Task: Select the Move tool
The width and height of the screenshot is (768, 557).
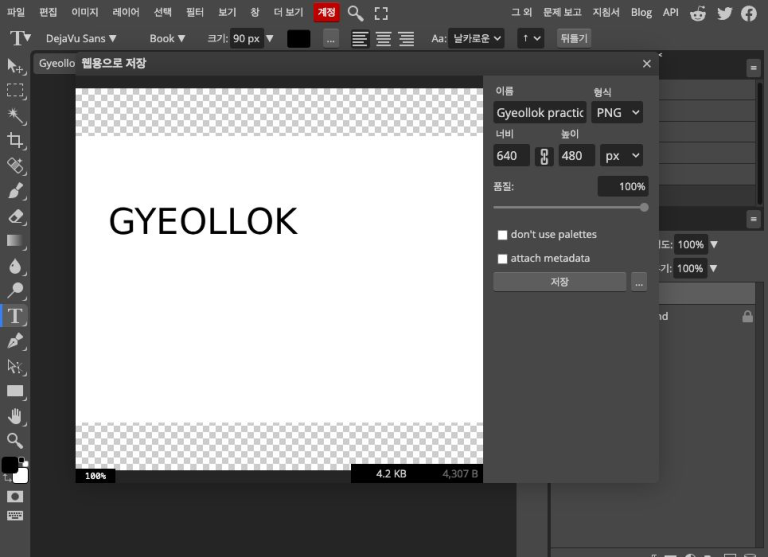Action: click(15, 66)
